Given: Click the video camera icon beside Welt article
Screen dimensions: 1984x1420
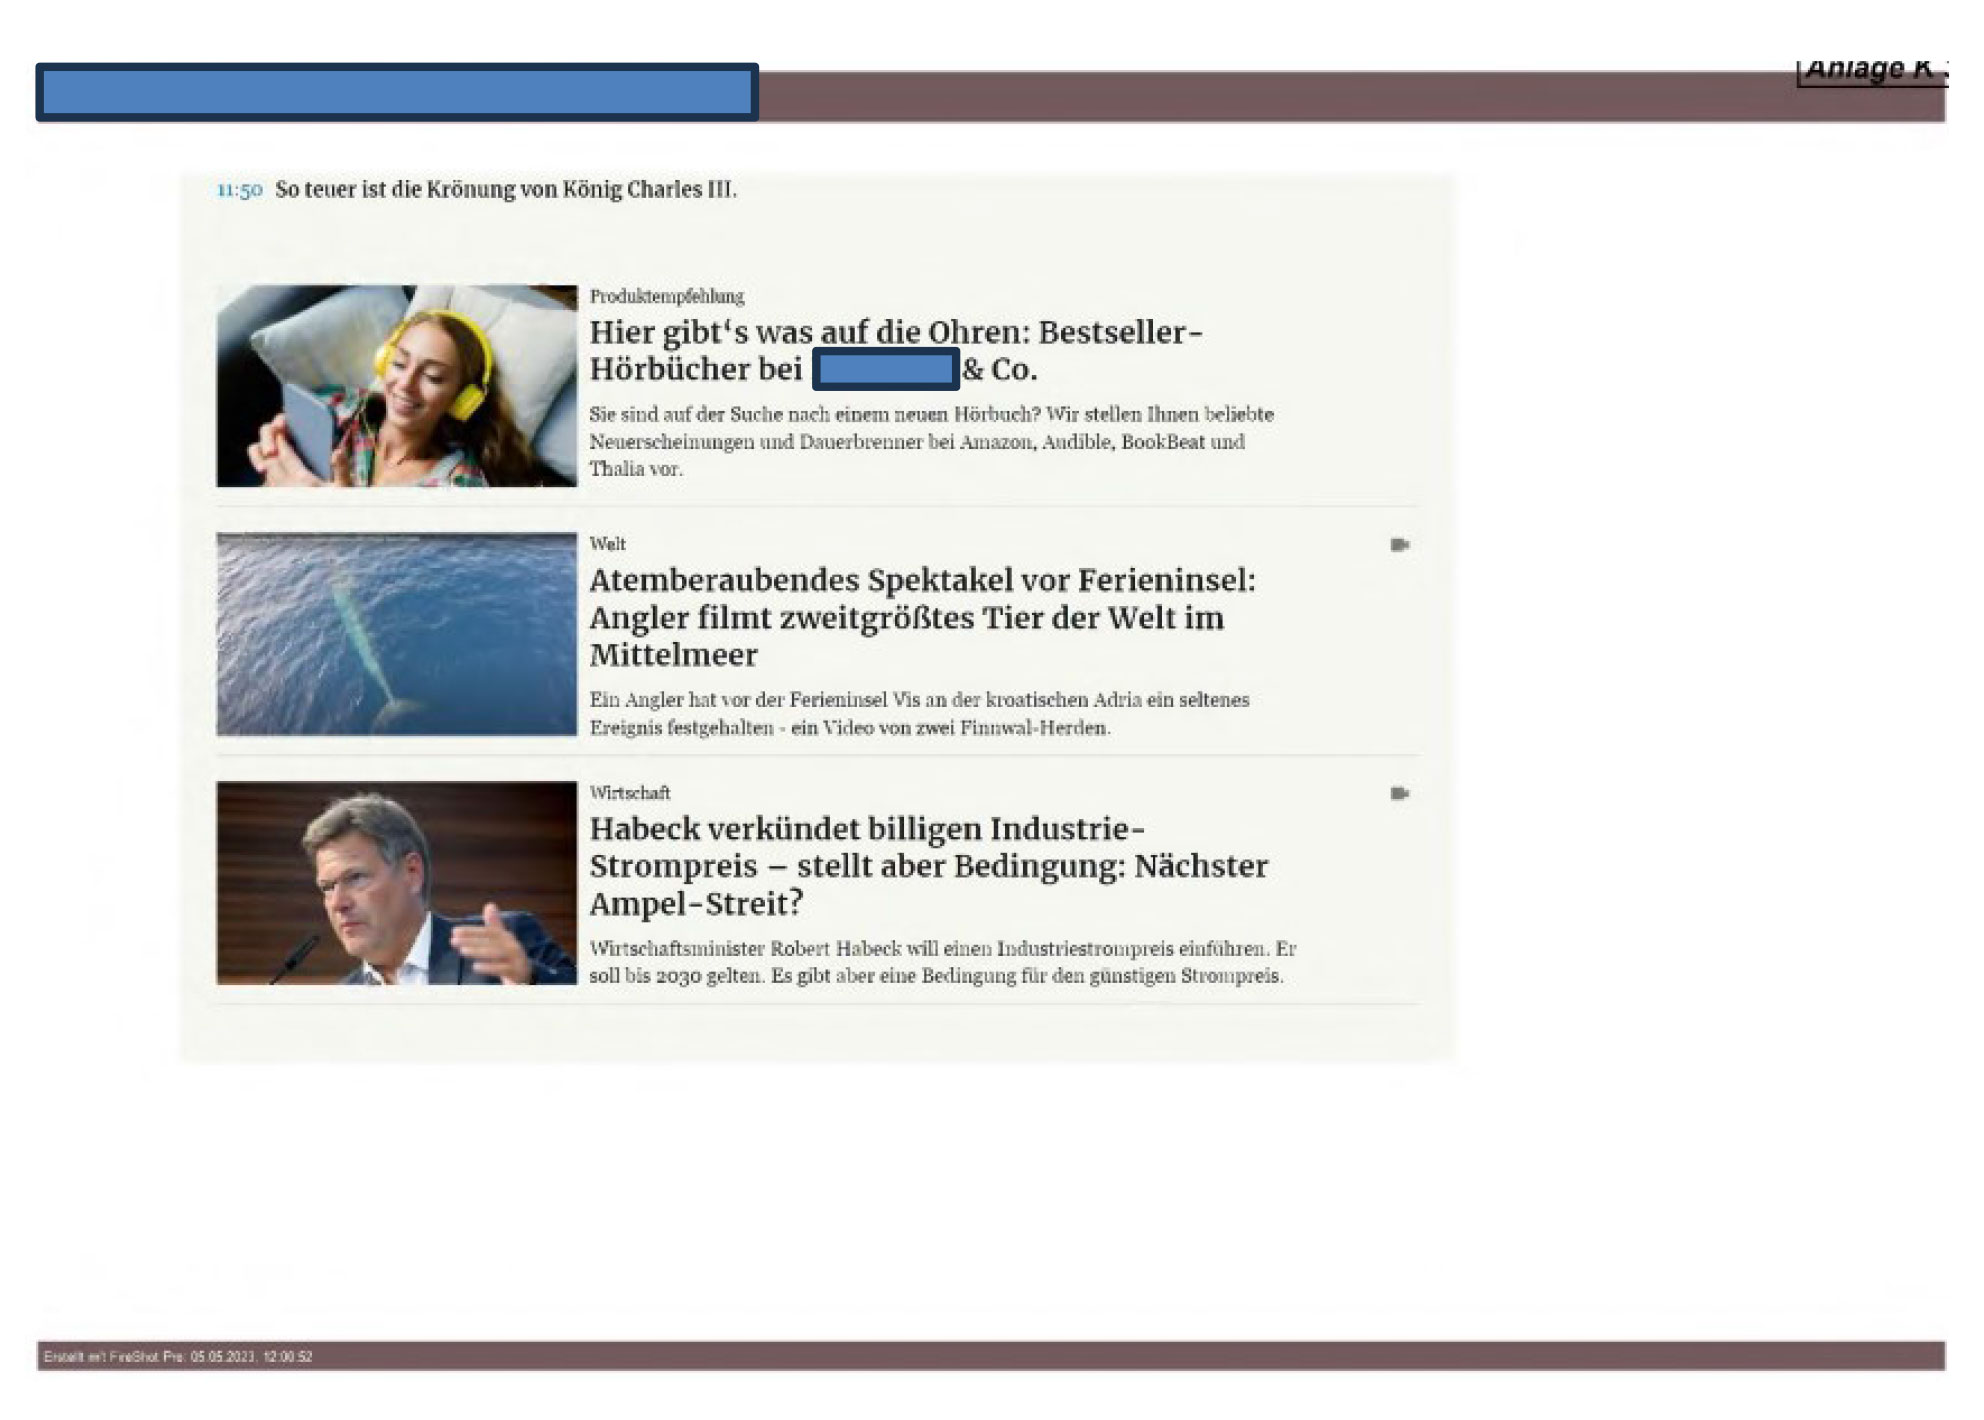Looking at the screenshot, I should click(1399, 545).
